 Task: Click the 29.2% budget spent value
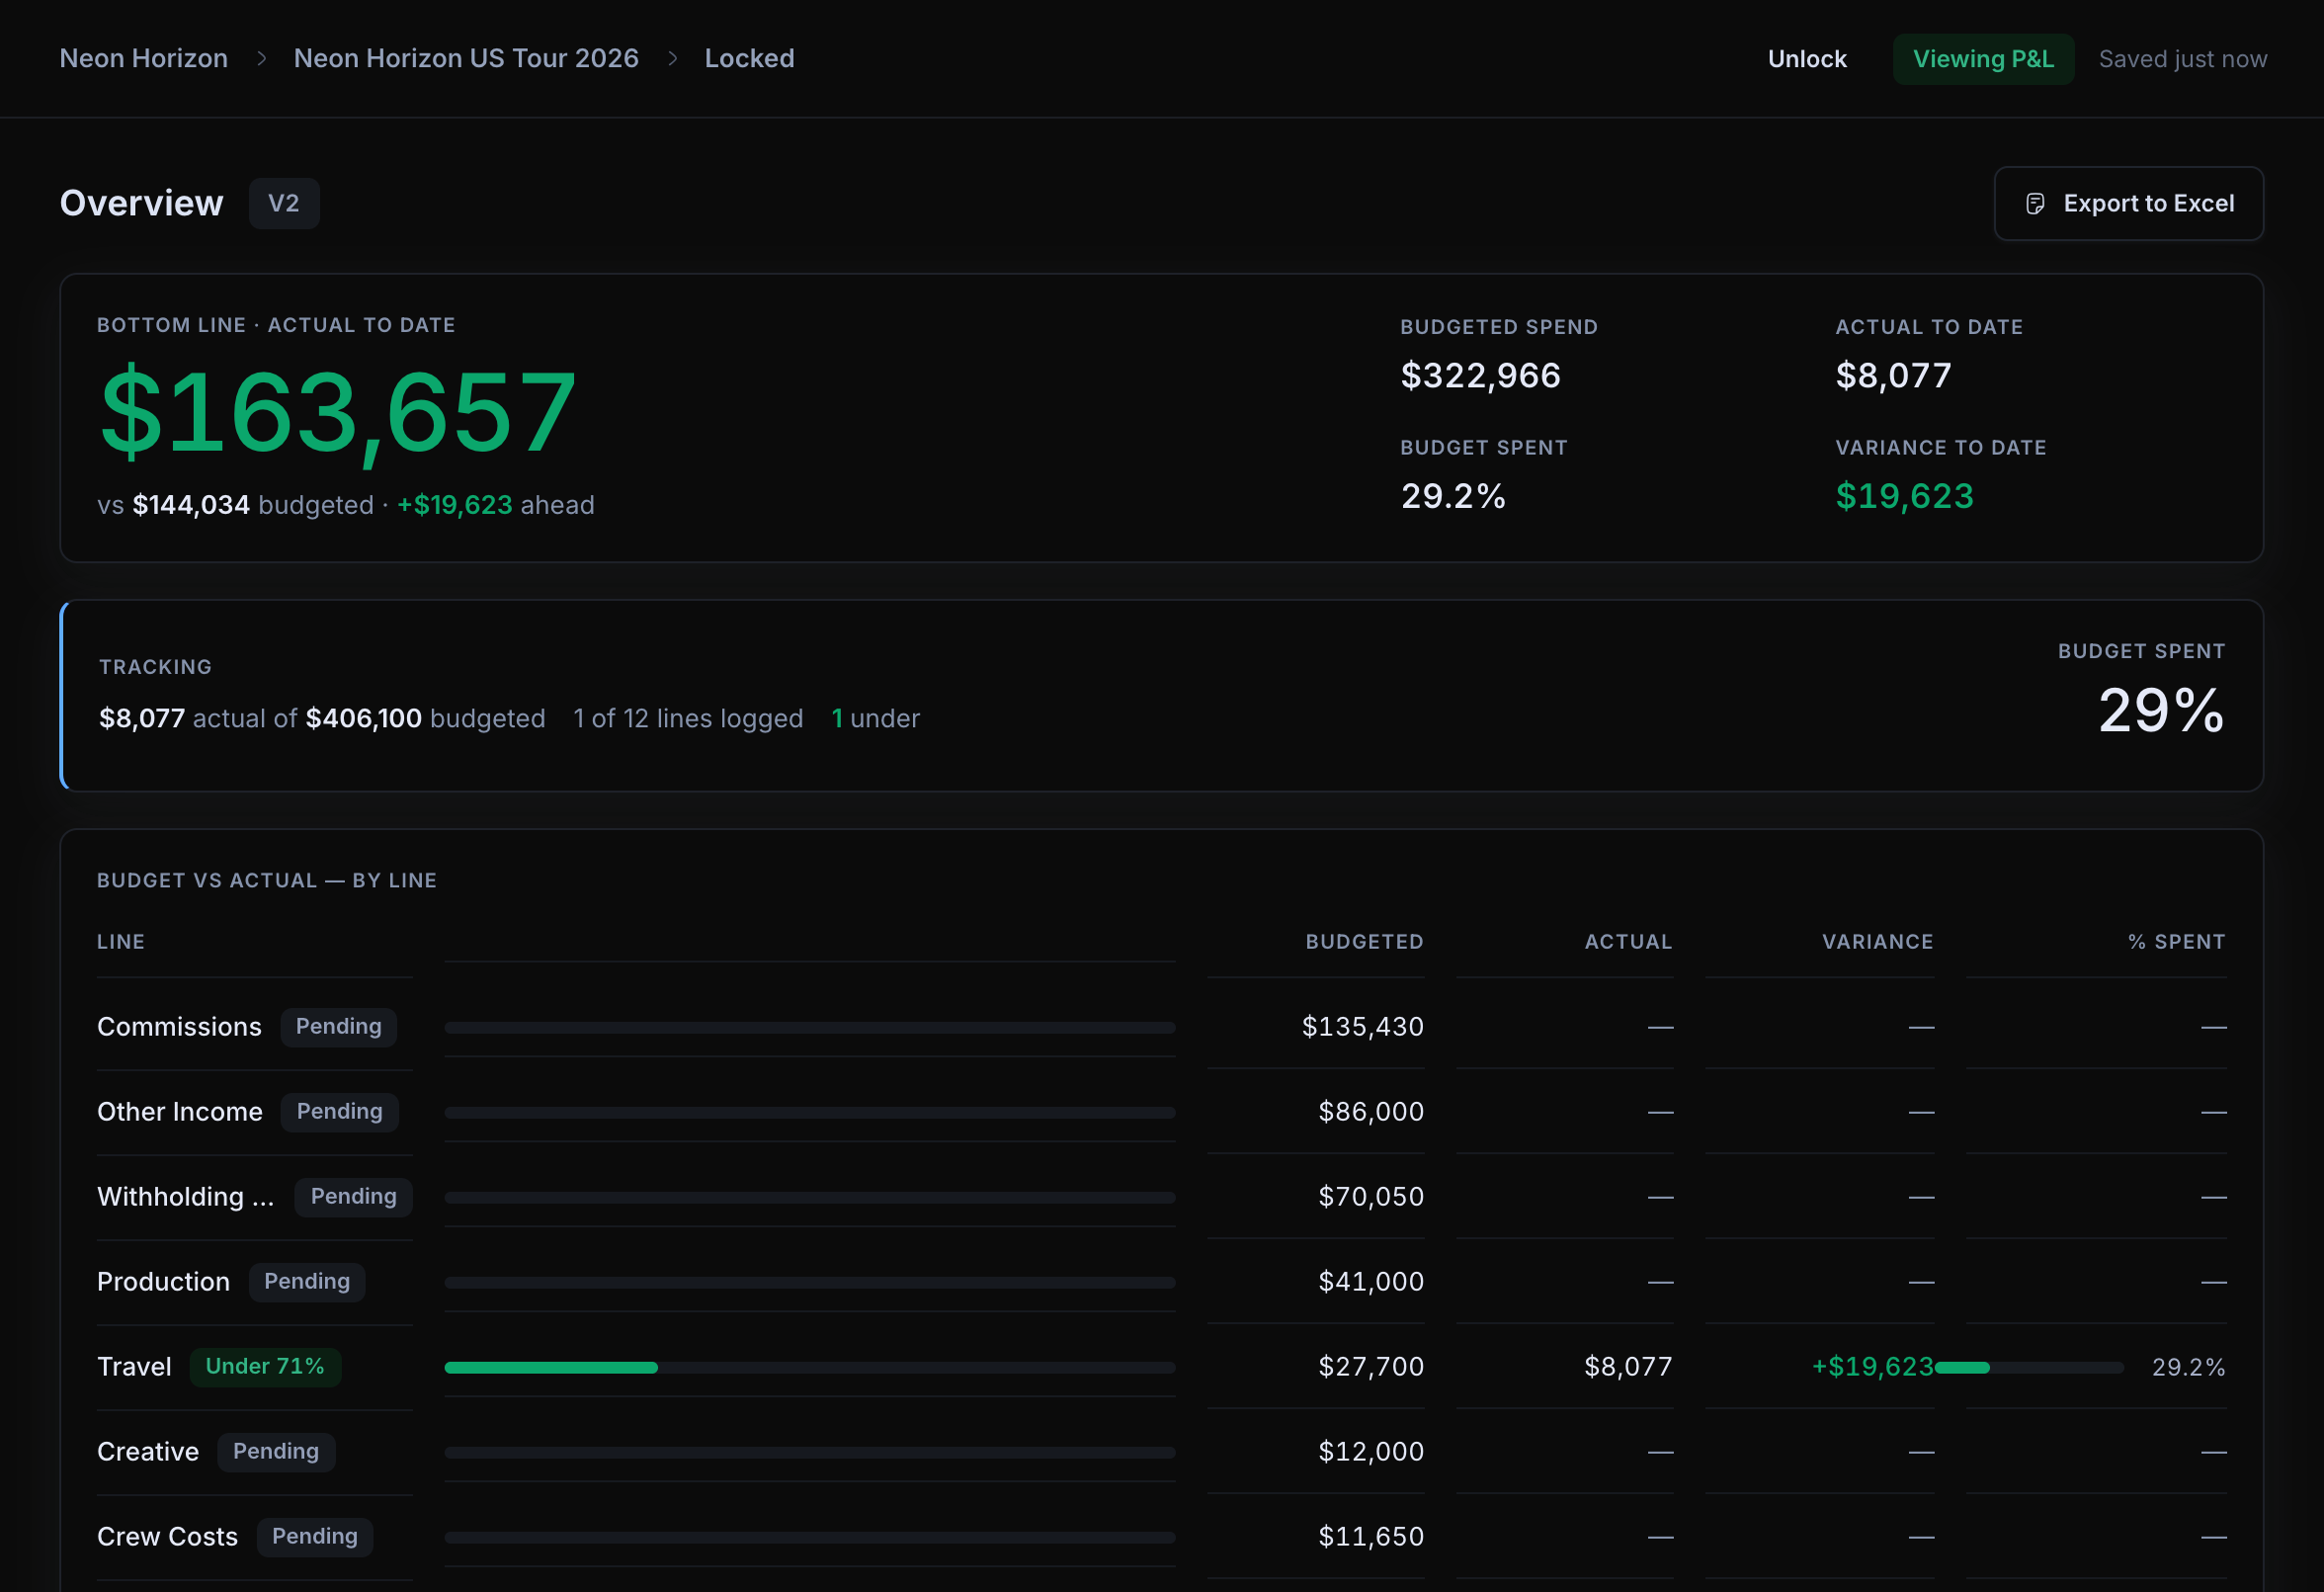[x=1453, y=496]
